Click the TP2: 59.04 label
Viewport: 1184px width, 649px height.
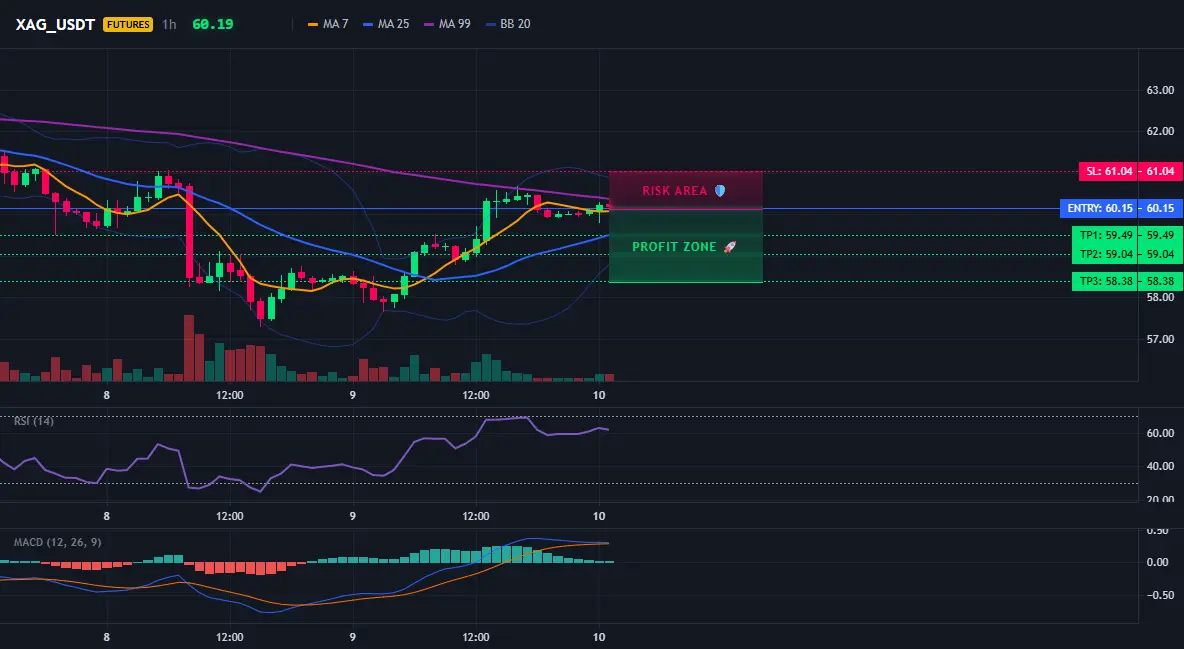[x=1105, y=254]
